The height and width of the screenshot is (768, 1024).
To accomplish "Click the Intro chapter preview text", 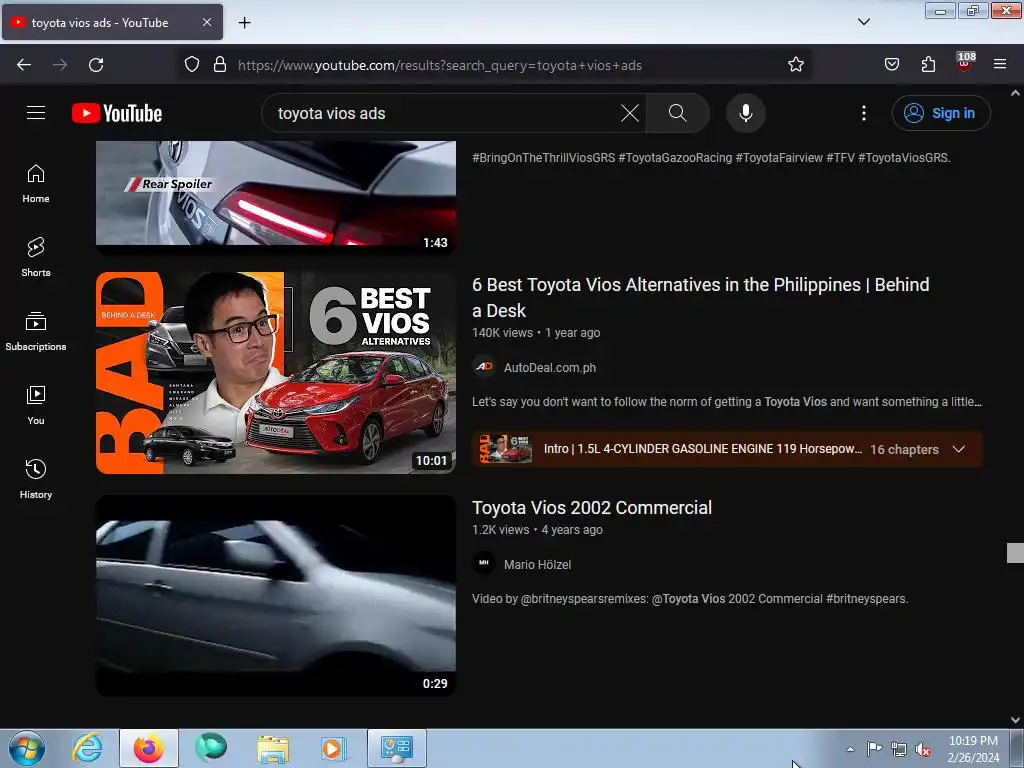I will 703,449.
